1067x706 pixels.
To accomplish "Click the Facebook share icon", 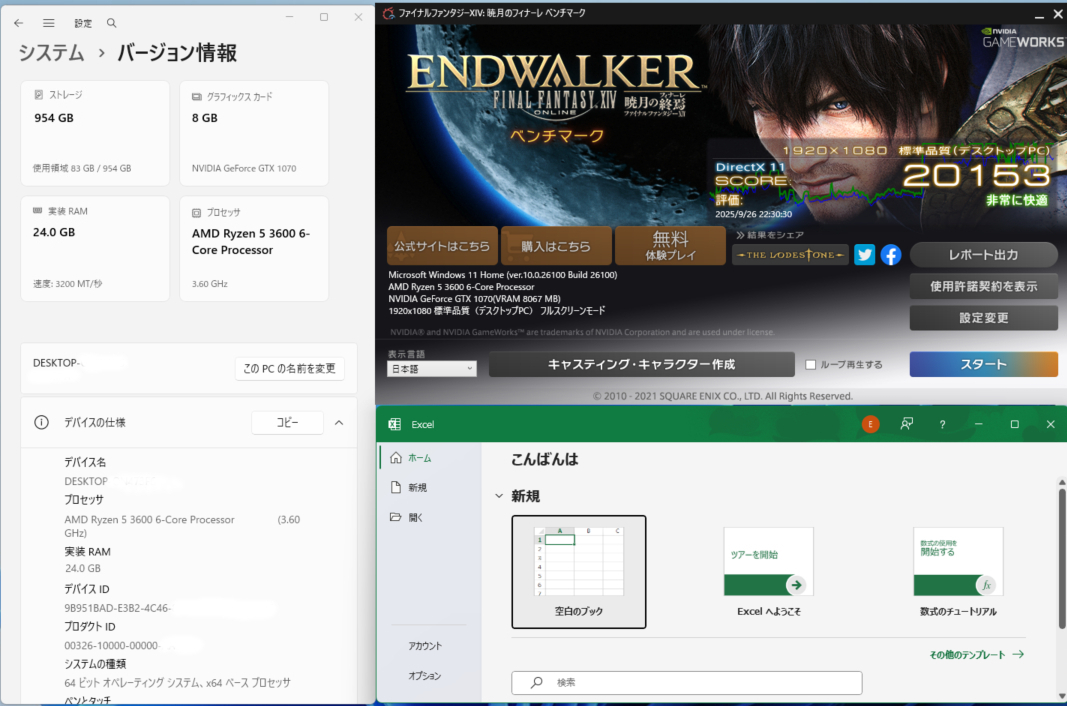I will tap(890, 254).
